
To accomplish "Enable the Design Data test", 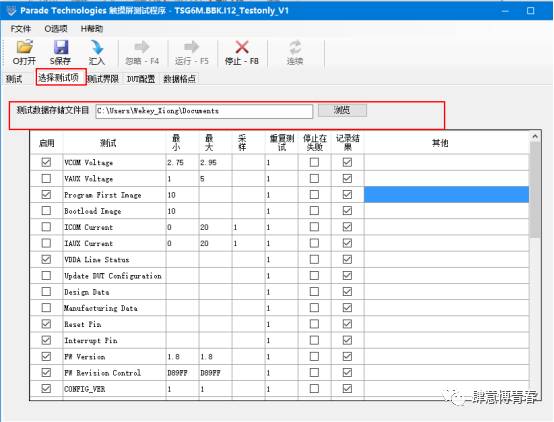I will [46, 292].
